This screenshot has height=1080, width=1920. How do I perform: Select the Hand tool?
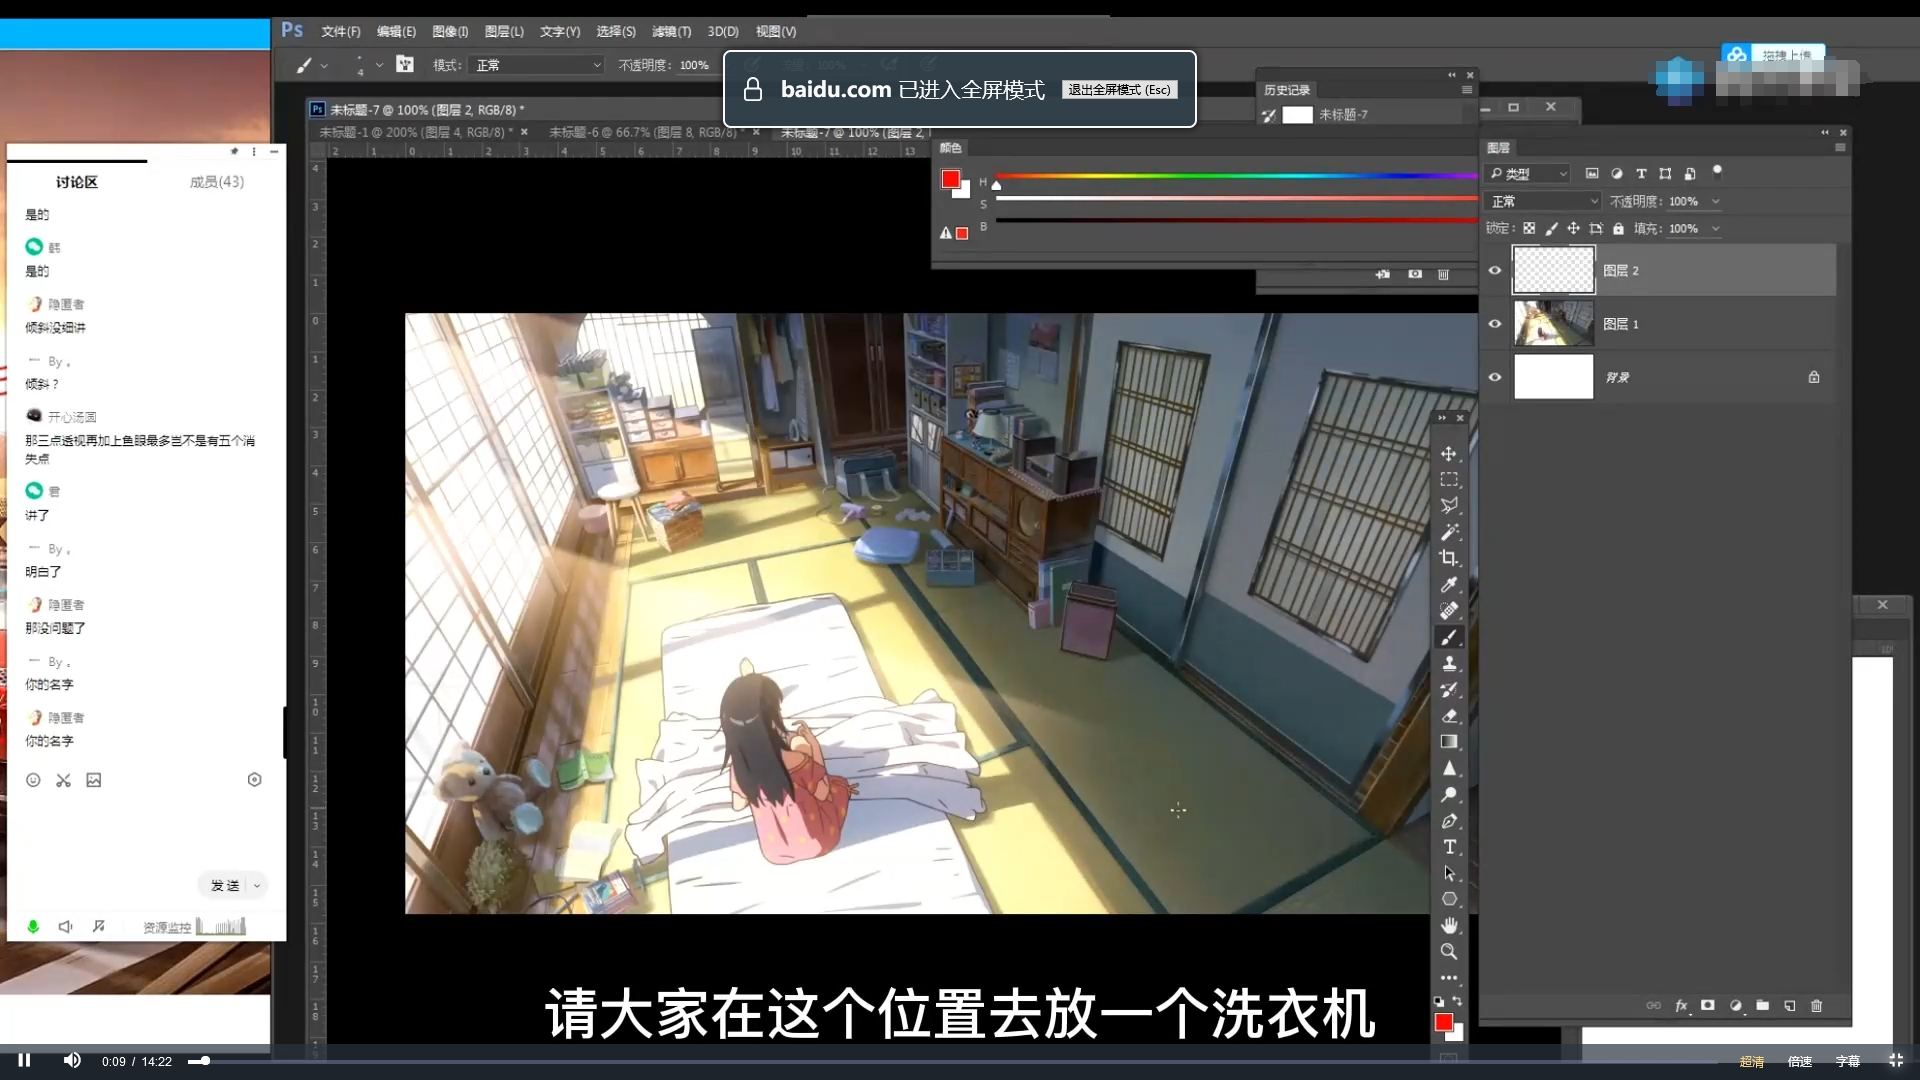point(1448,925)
